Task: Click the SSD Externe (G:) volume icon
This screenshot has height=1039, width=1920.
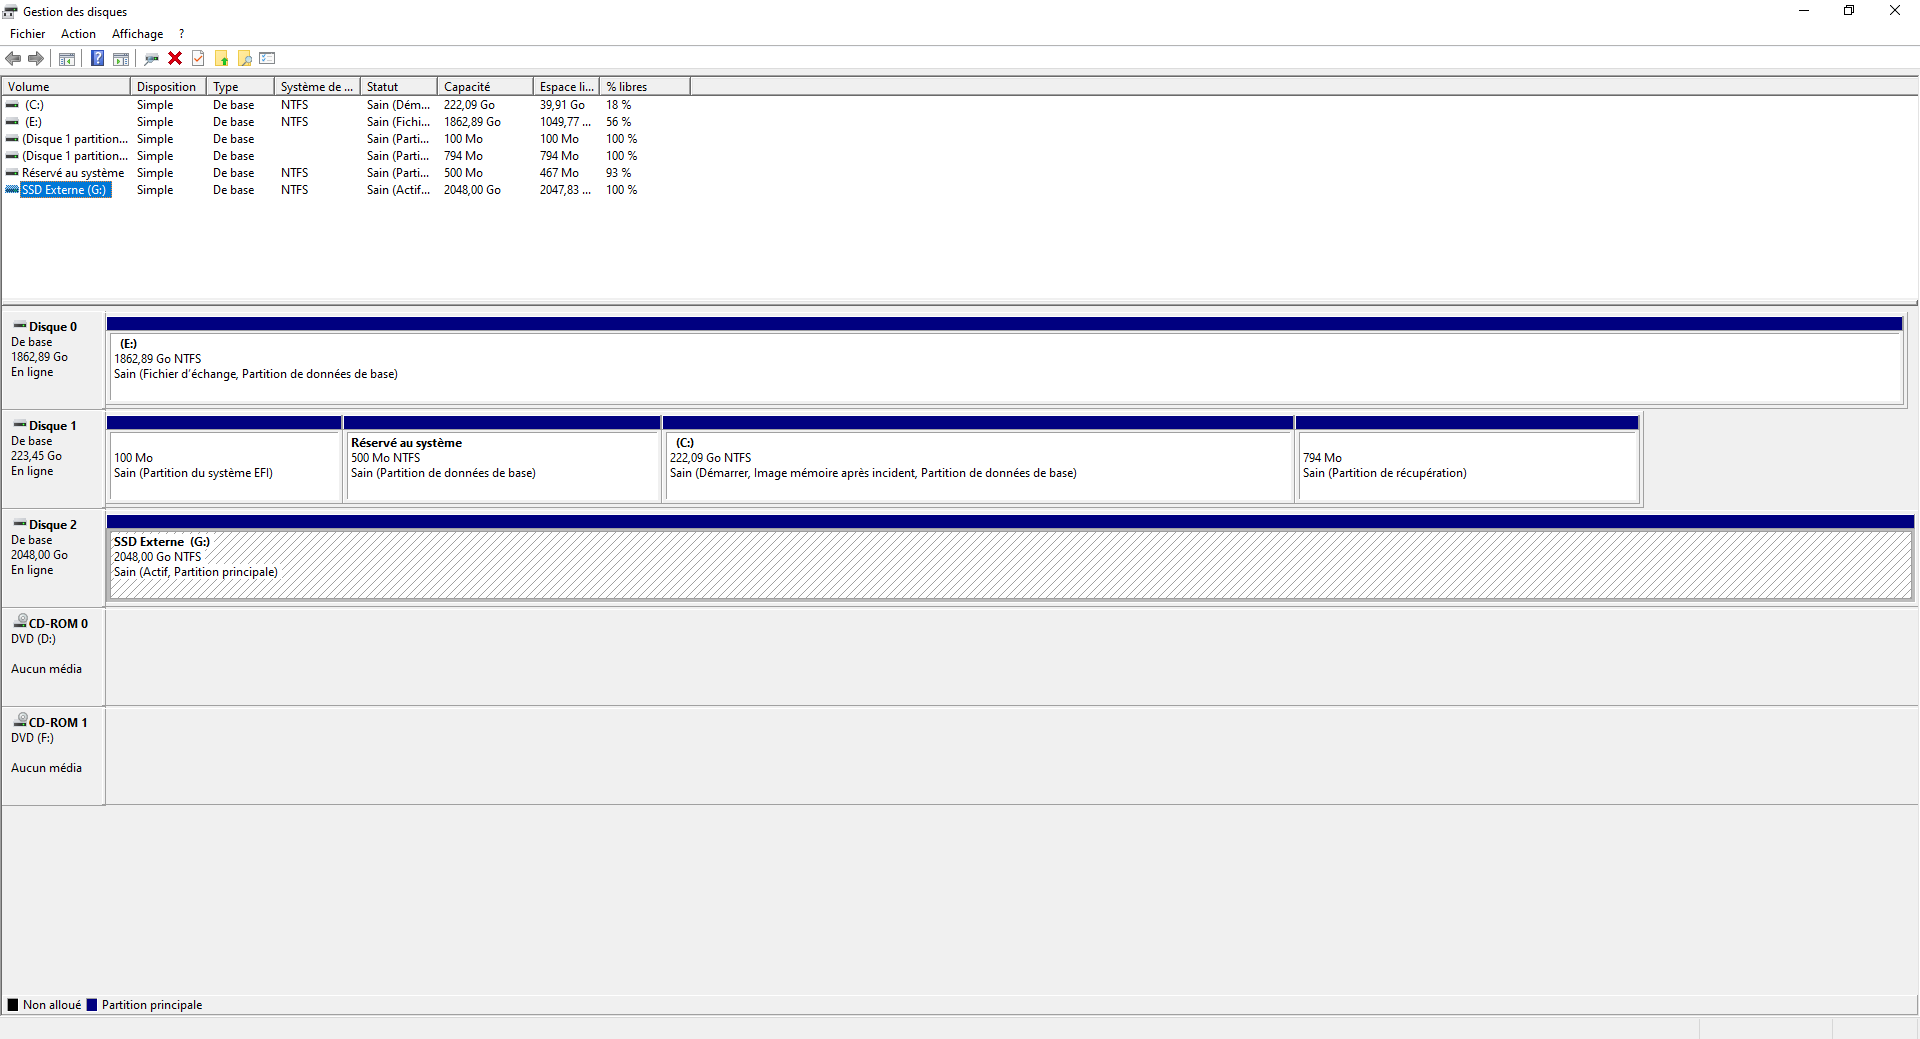Action: coord(12,190)
